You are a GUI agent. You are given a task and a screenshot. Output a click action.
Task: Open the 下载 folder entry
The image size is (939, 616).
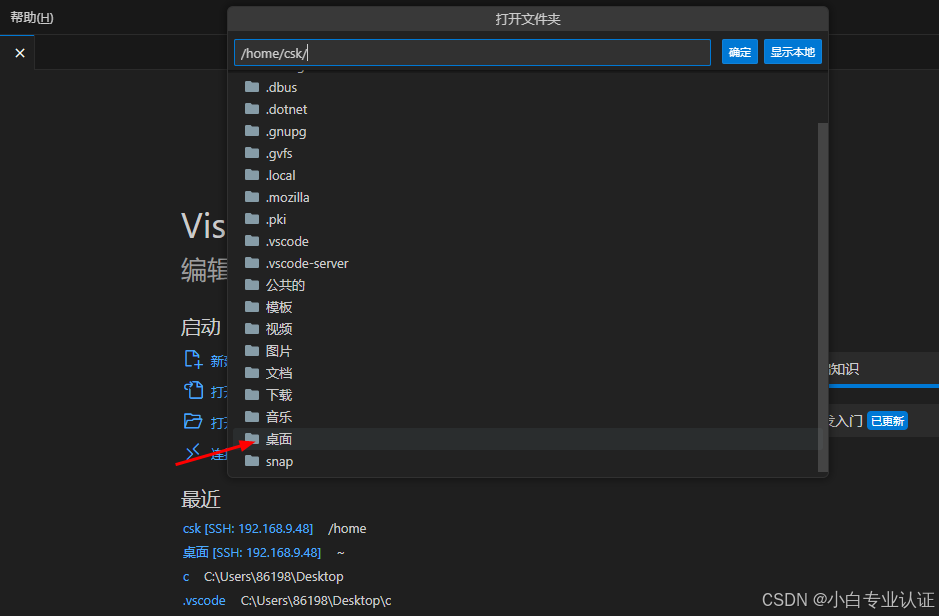coord(278,394)
